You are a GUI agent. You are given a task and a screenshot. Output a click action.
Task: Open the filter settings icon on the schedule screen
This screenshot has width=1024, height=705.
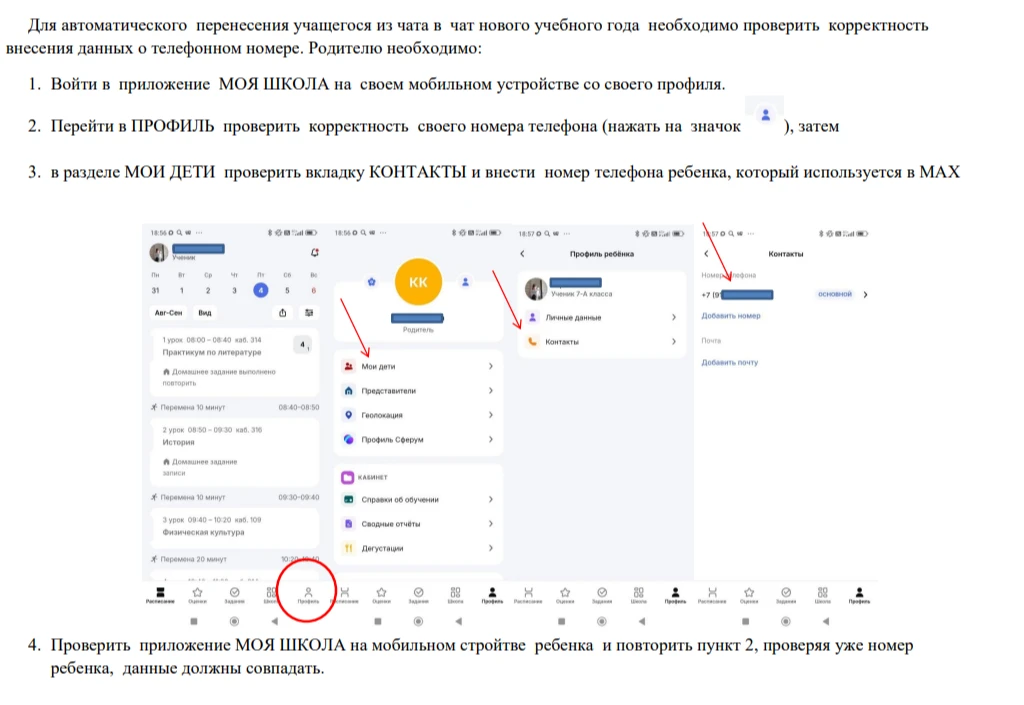(x=310, y=313)
